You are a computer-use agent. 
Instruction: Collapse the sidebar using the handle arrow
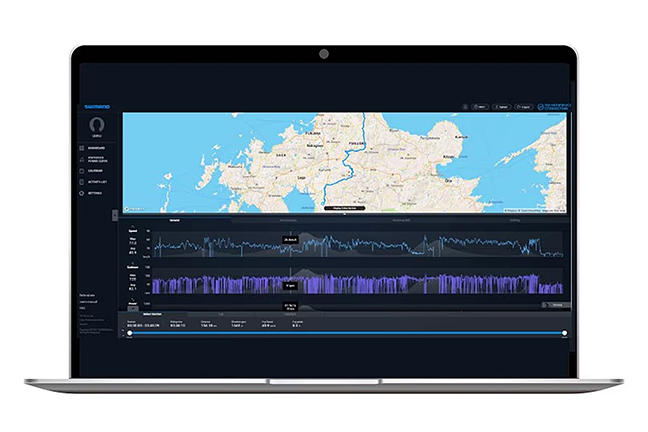coord(115,215)
